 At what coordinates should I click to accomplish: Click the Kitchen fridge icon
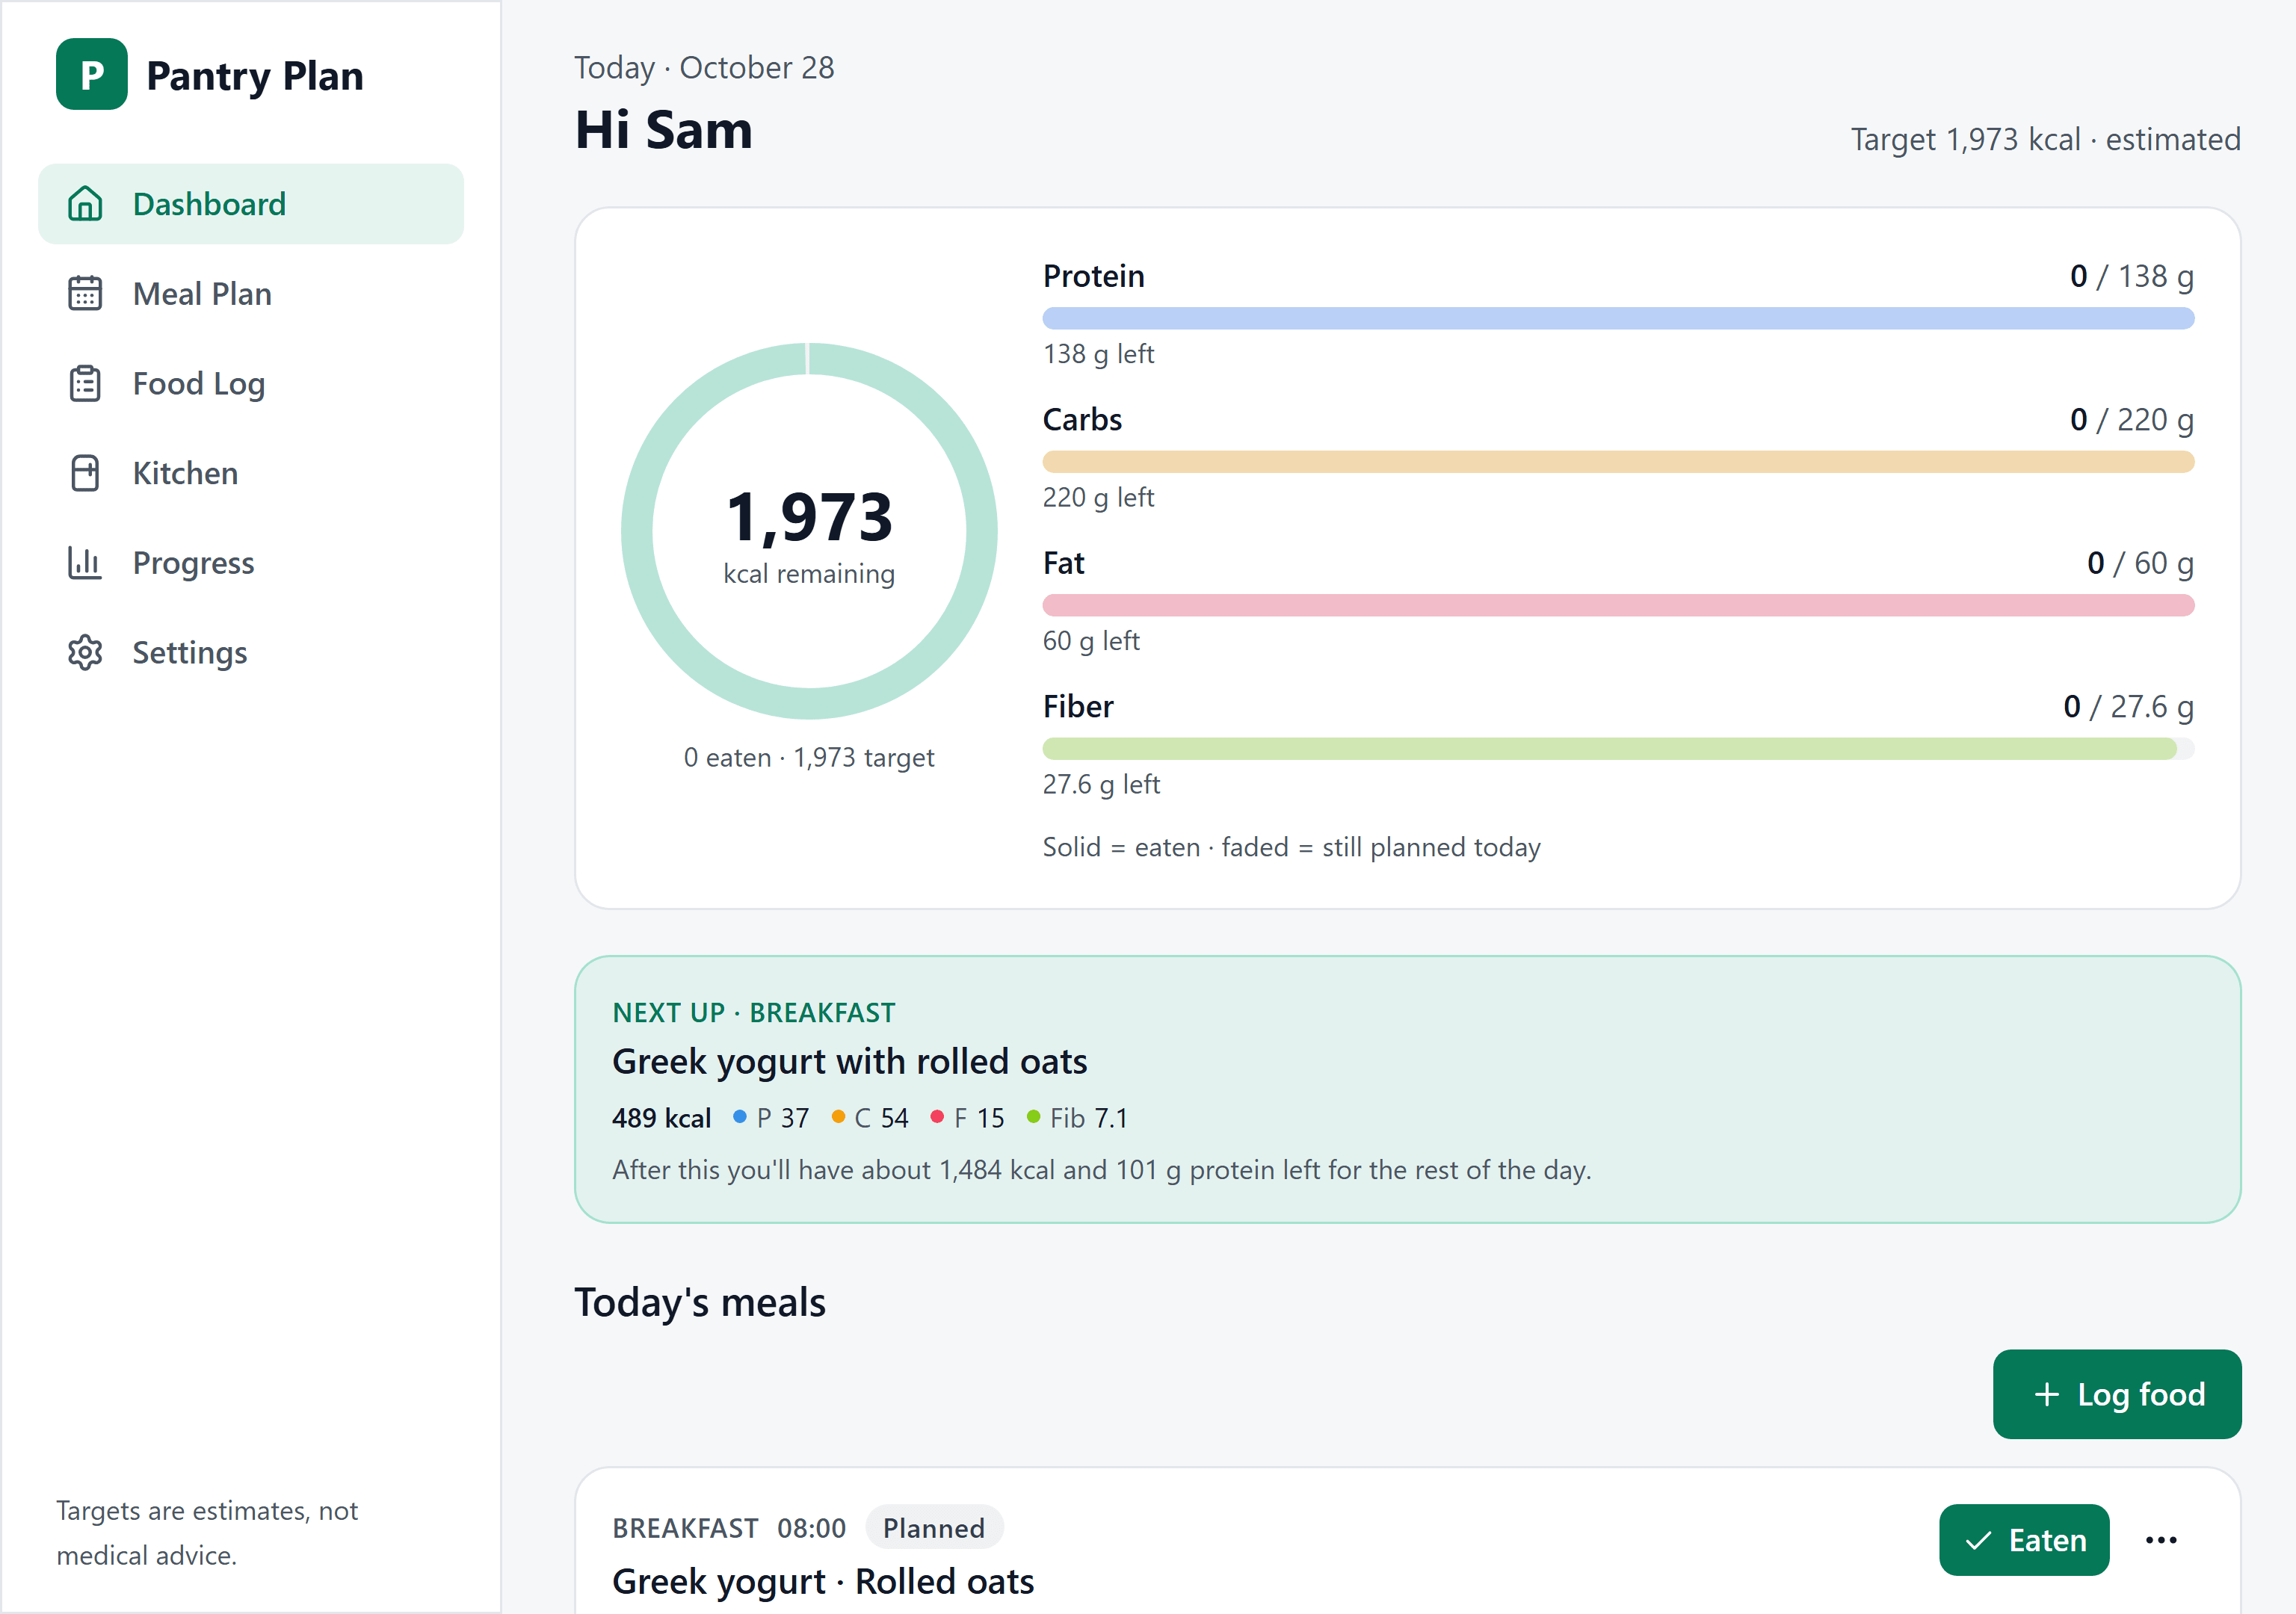(x=85, y=473)
